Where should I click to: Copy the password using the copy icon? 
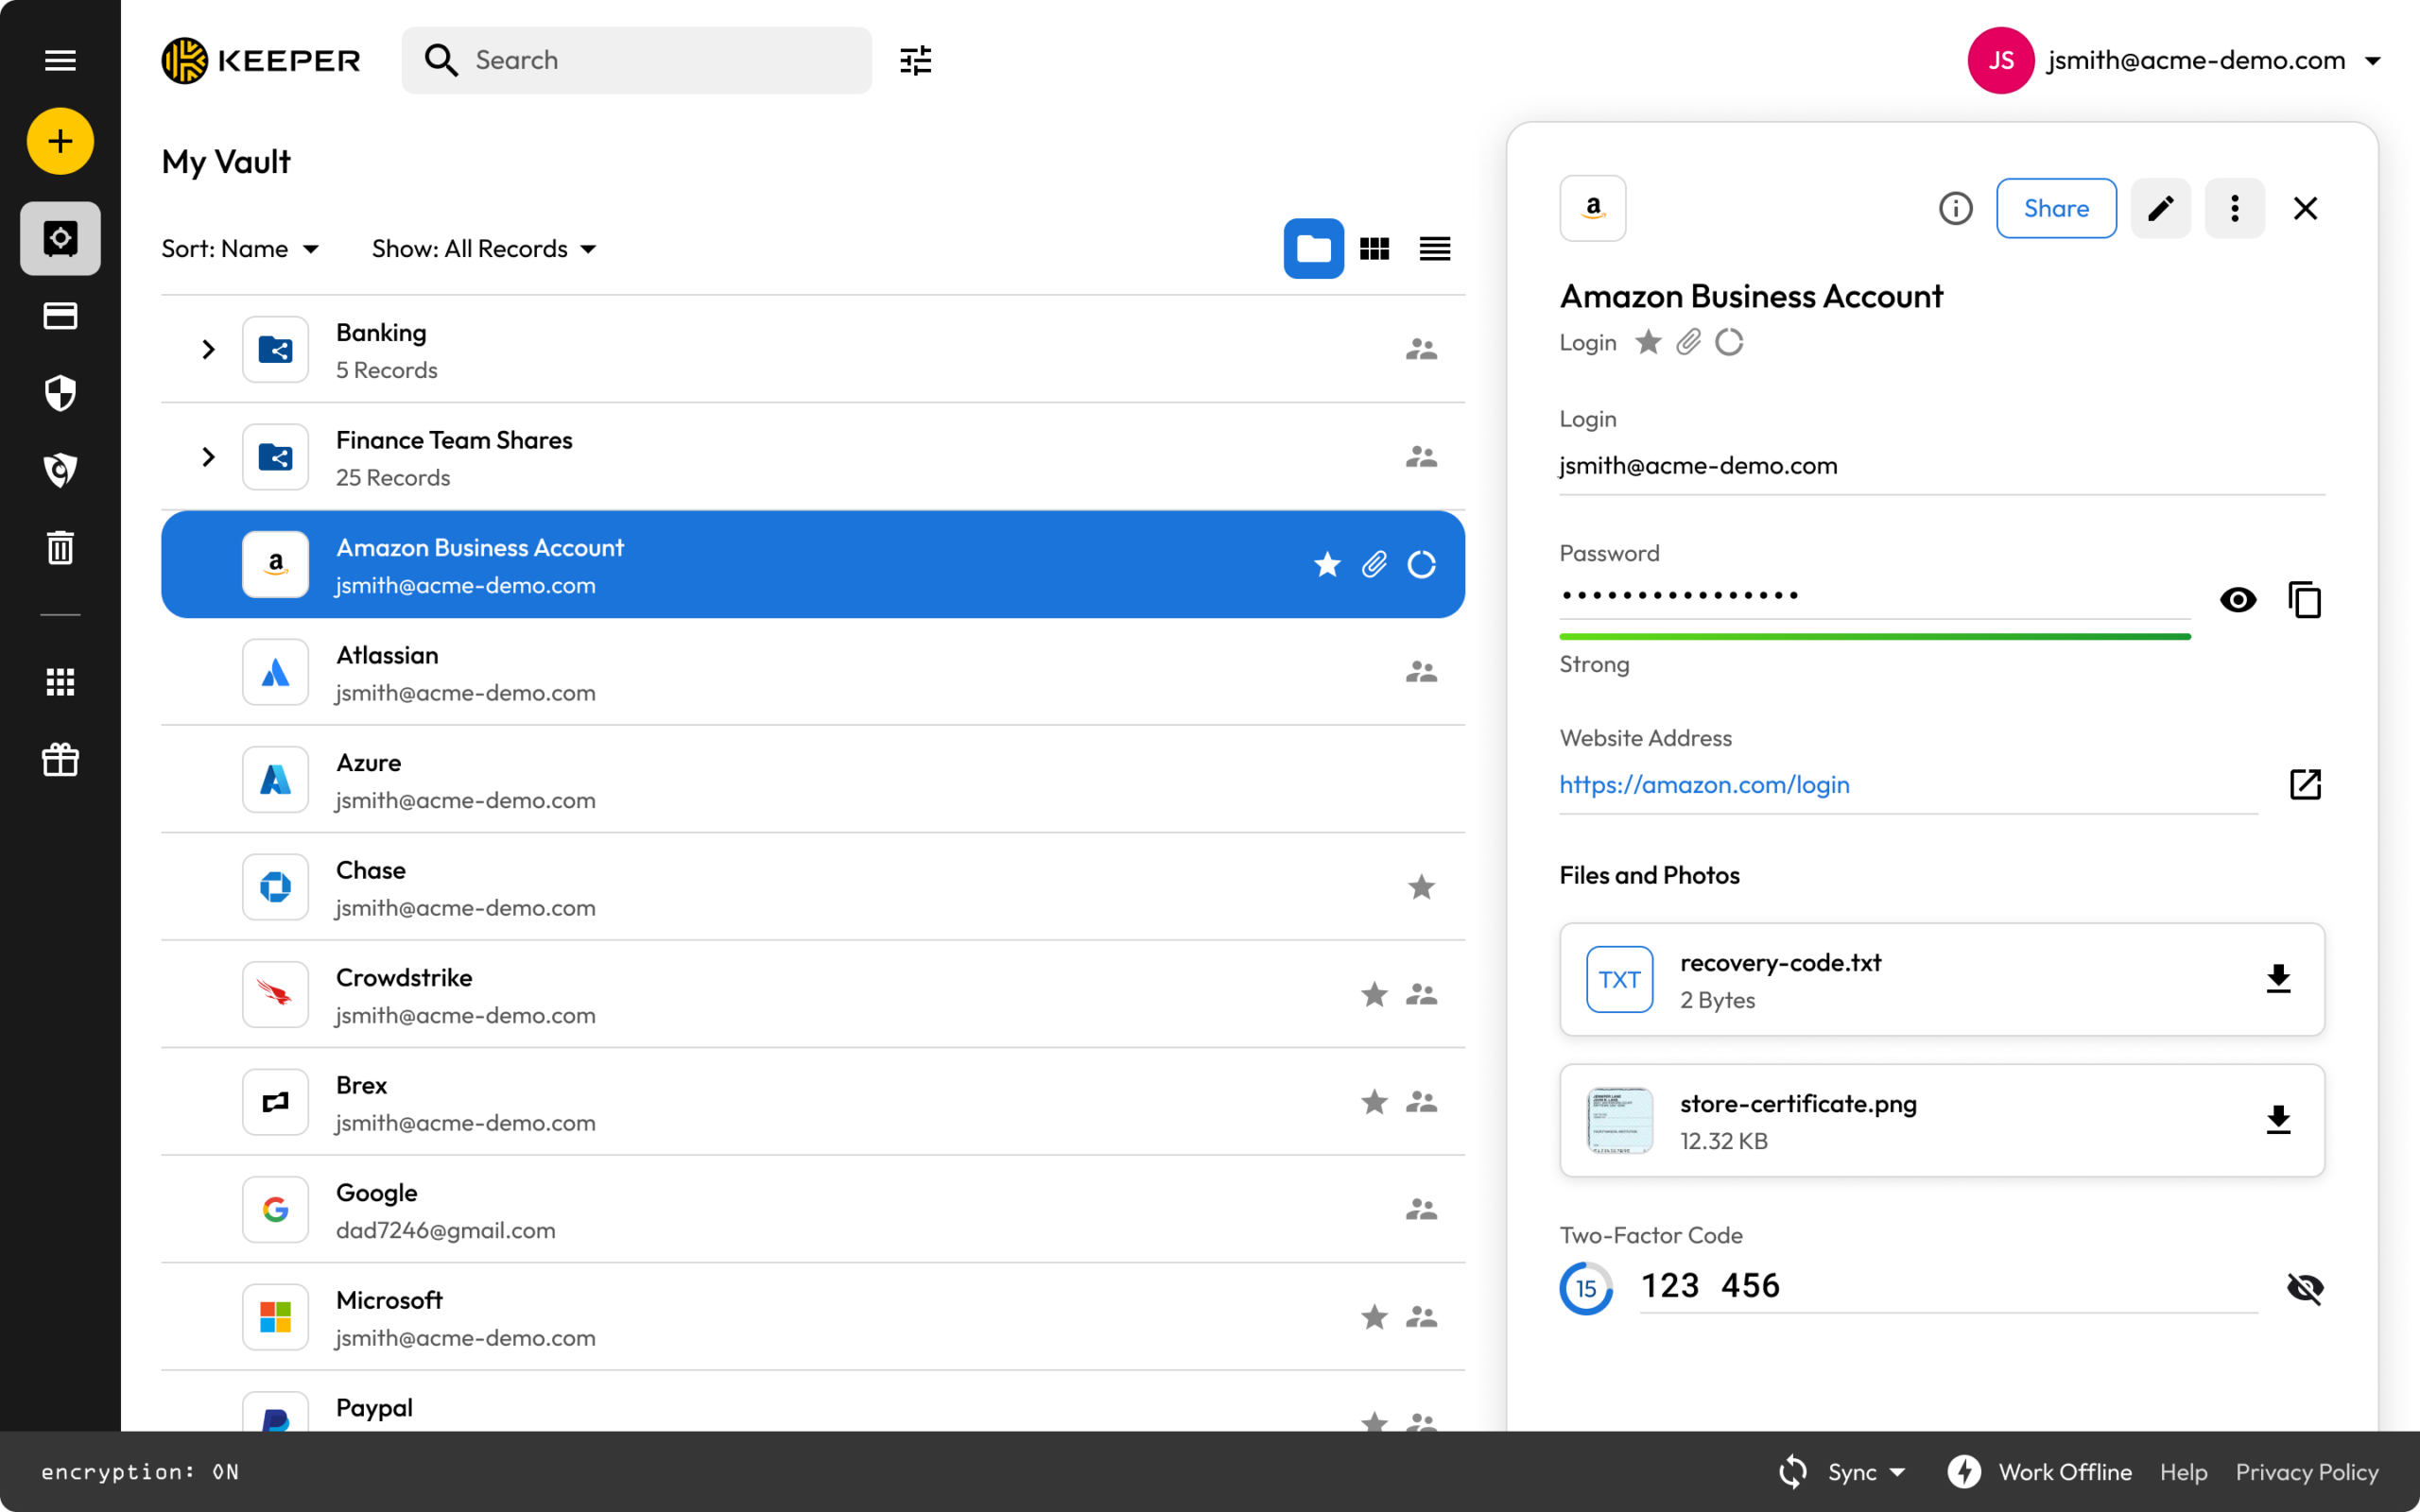point(2305,599)
